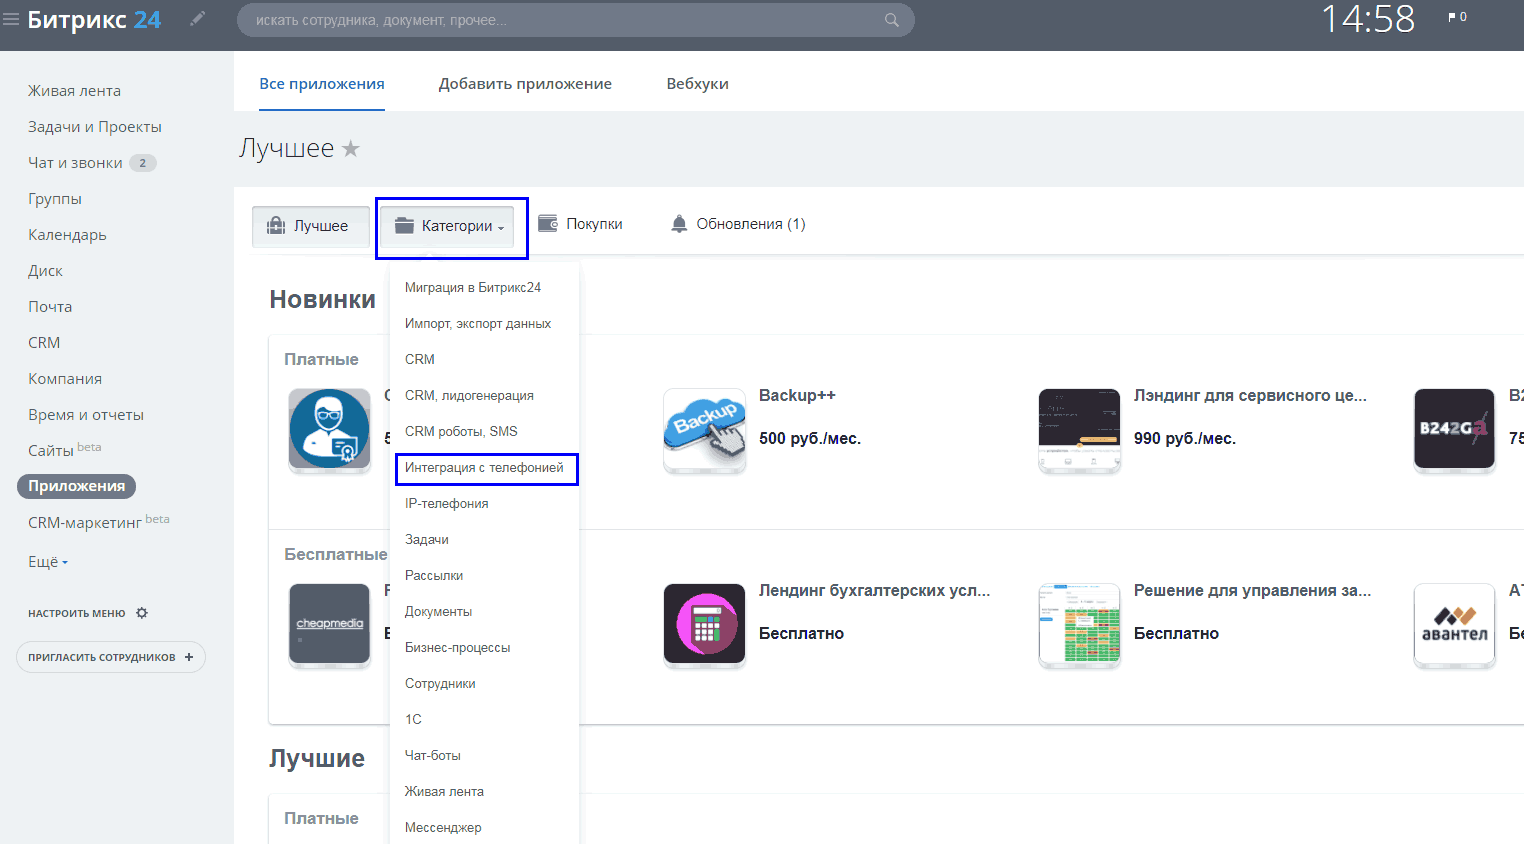
Task: Open the hamburger menu beside the Bitrix24 logo
Action: 11,19
